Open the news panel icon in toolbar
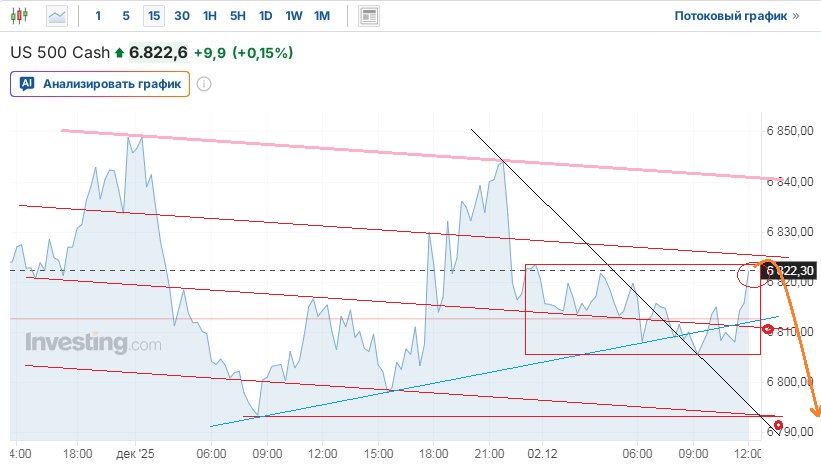Screen dimensions: 821x465 369,16
